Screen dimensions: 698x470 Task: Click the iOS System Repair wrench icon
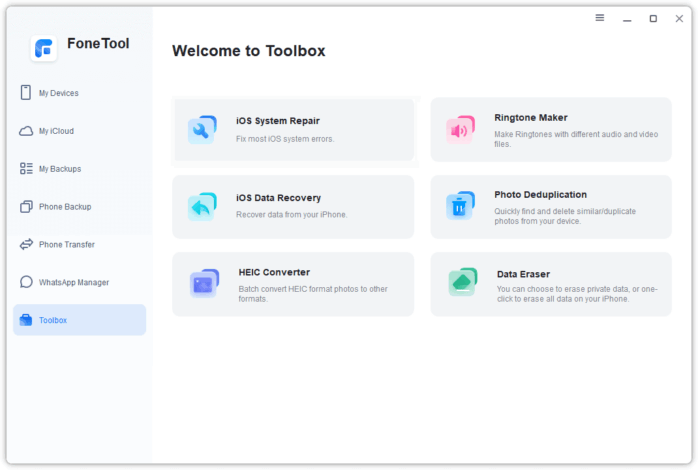202,130
